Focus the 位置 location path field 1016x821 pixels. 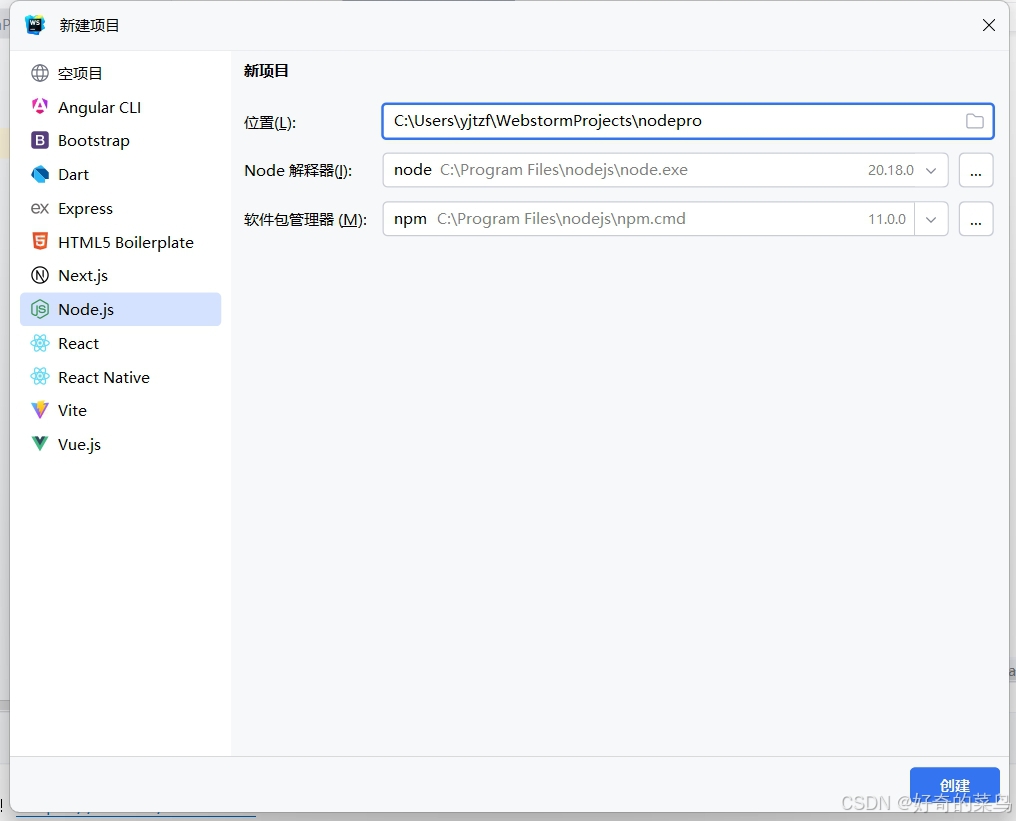(687, 121)
